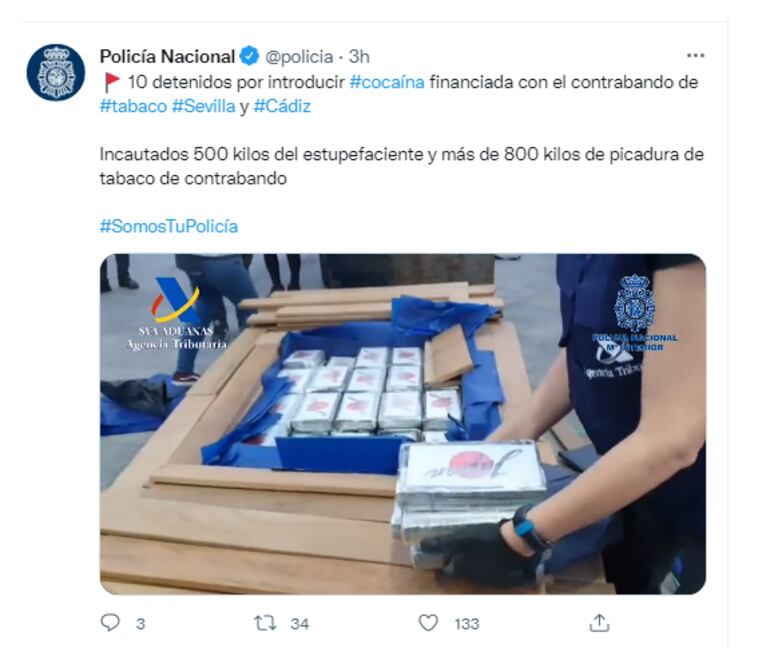Viewport: 770px width, 668px height.
Task: Click the blue verified badge icon
Action: 249,56
